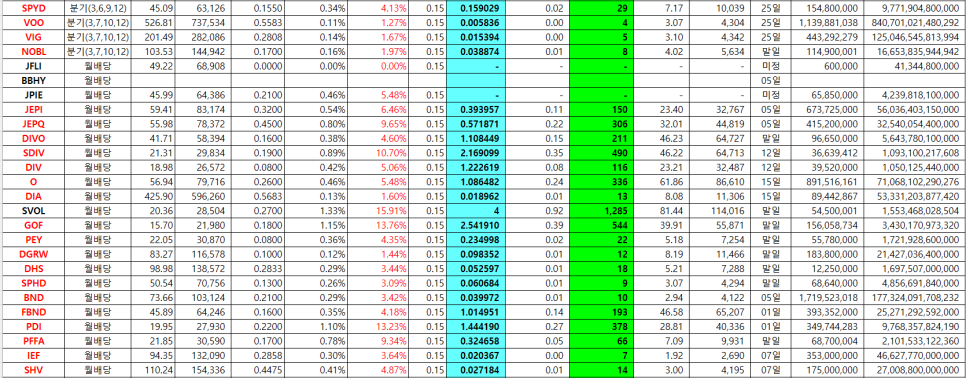Click the 526.81 price cell for VOO

(x=152, y=23)
